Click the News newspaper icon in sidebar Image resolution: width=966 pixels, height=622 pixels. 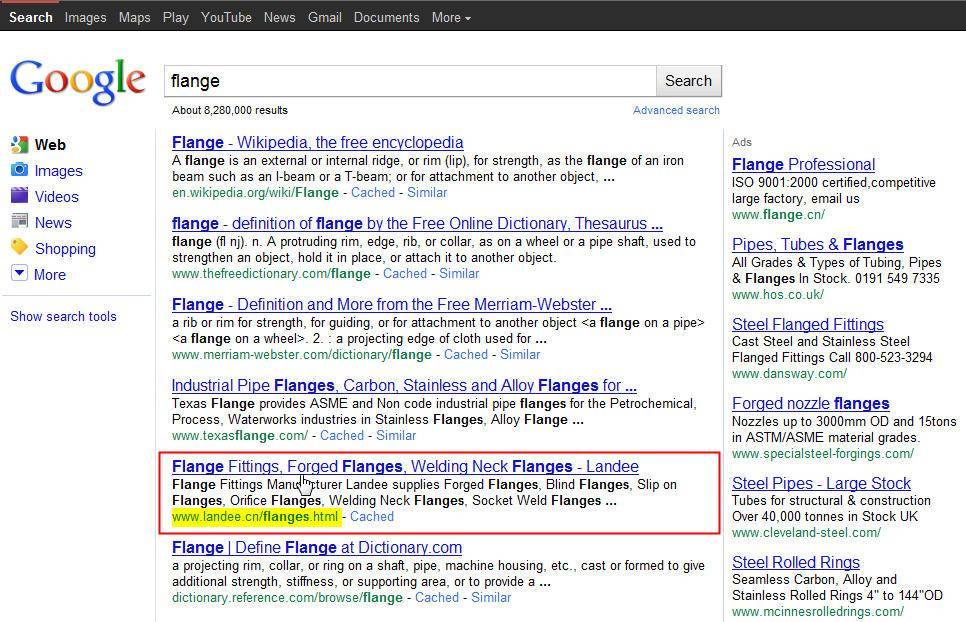click(19, 221)
